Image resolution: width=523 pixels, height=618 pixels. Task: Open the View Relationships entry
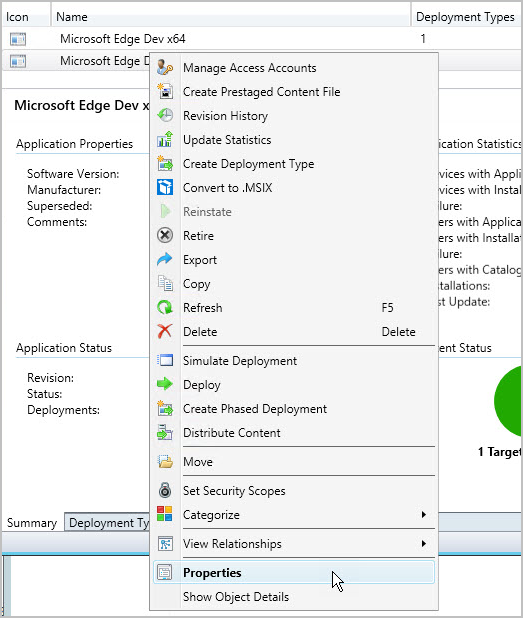(x=294, y=544)
